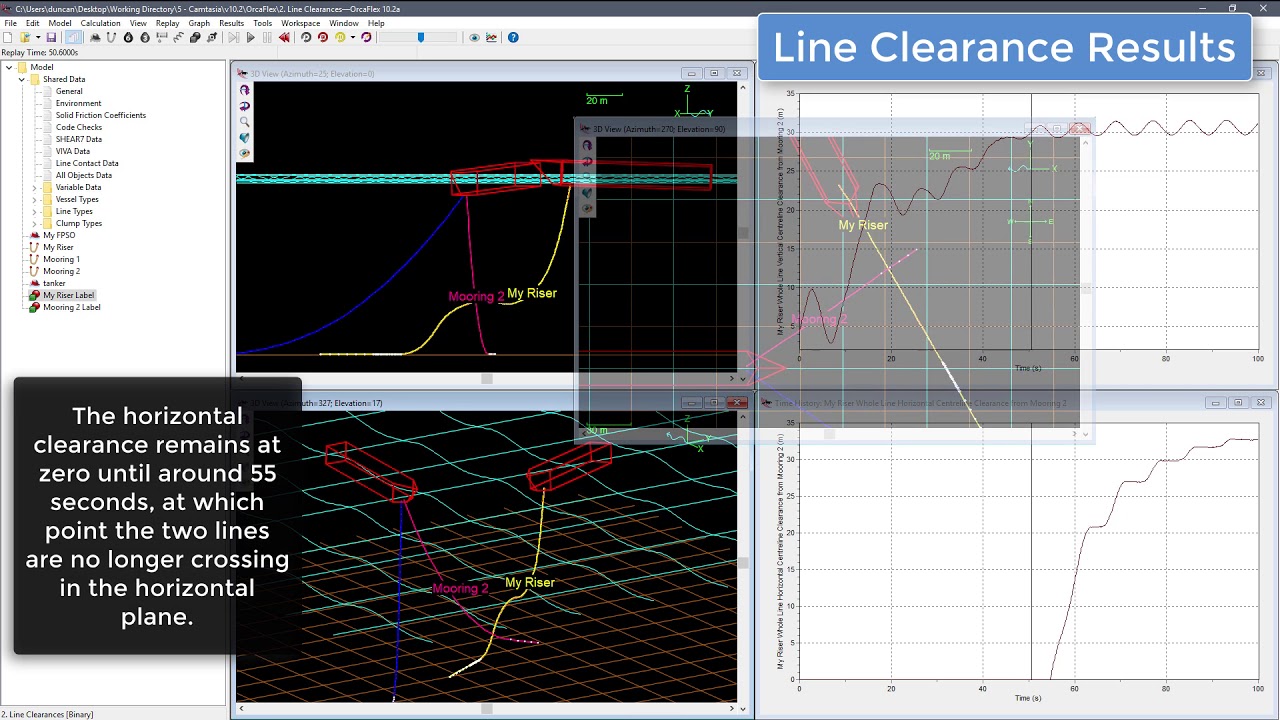This screenshot has height=720, width=1280.
Task: Add a new 3D buoy object
Action: tap(145, 37)
